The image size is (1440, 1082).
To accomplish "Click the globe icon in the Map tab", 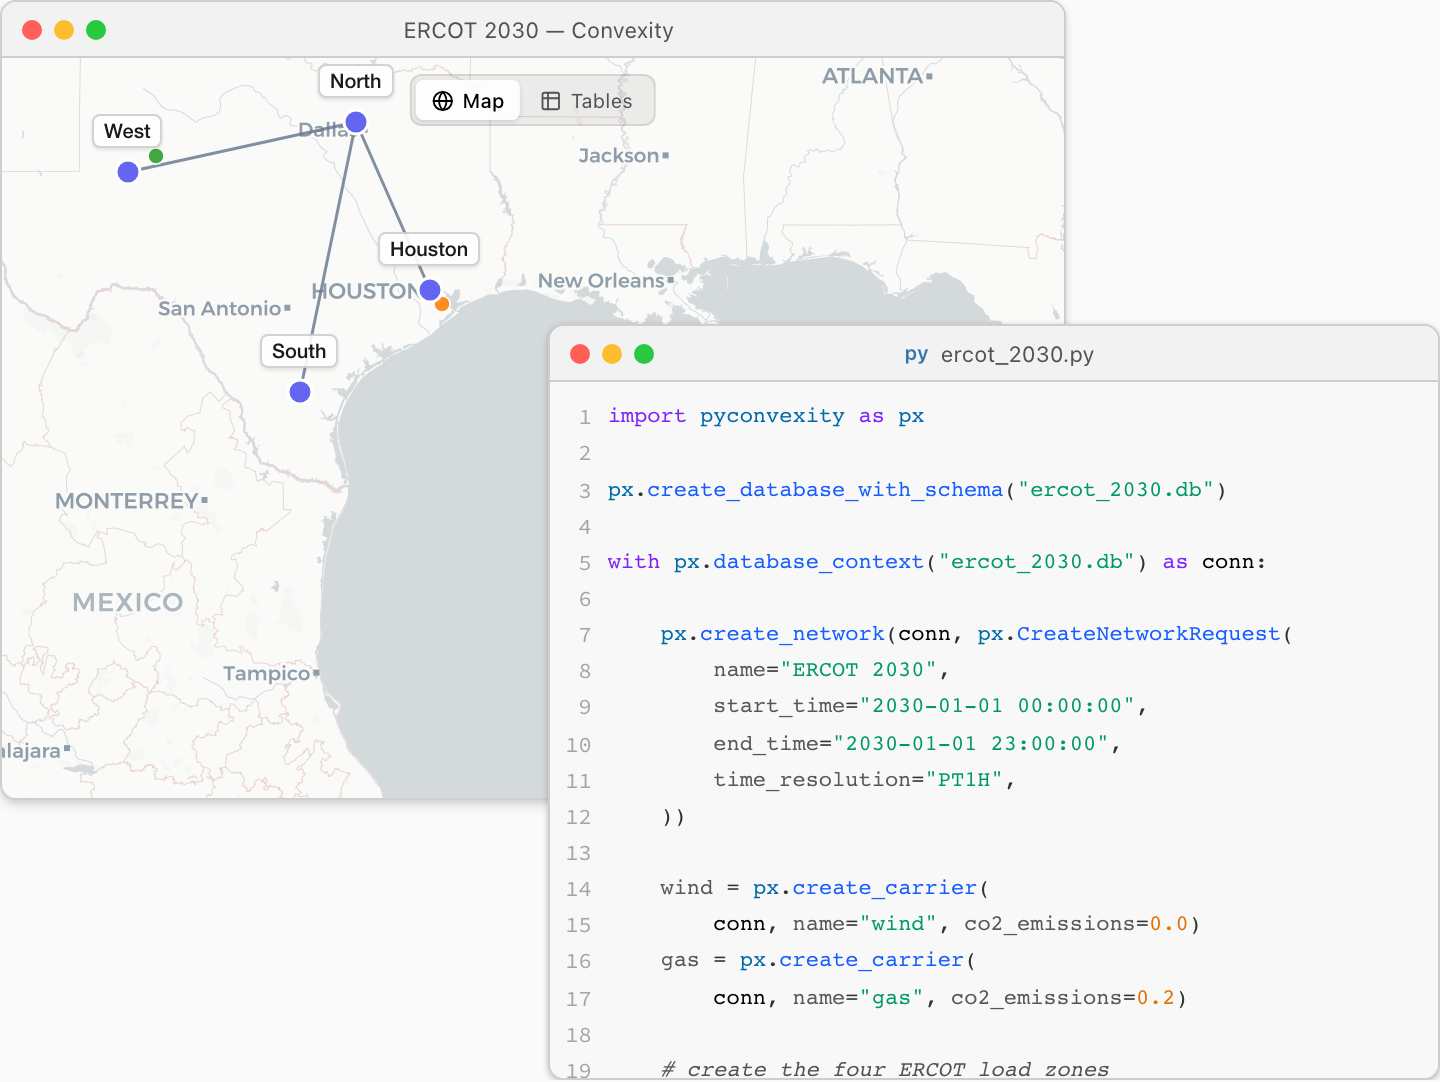I will tap(443, 101).
